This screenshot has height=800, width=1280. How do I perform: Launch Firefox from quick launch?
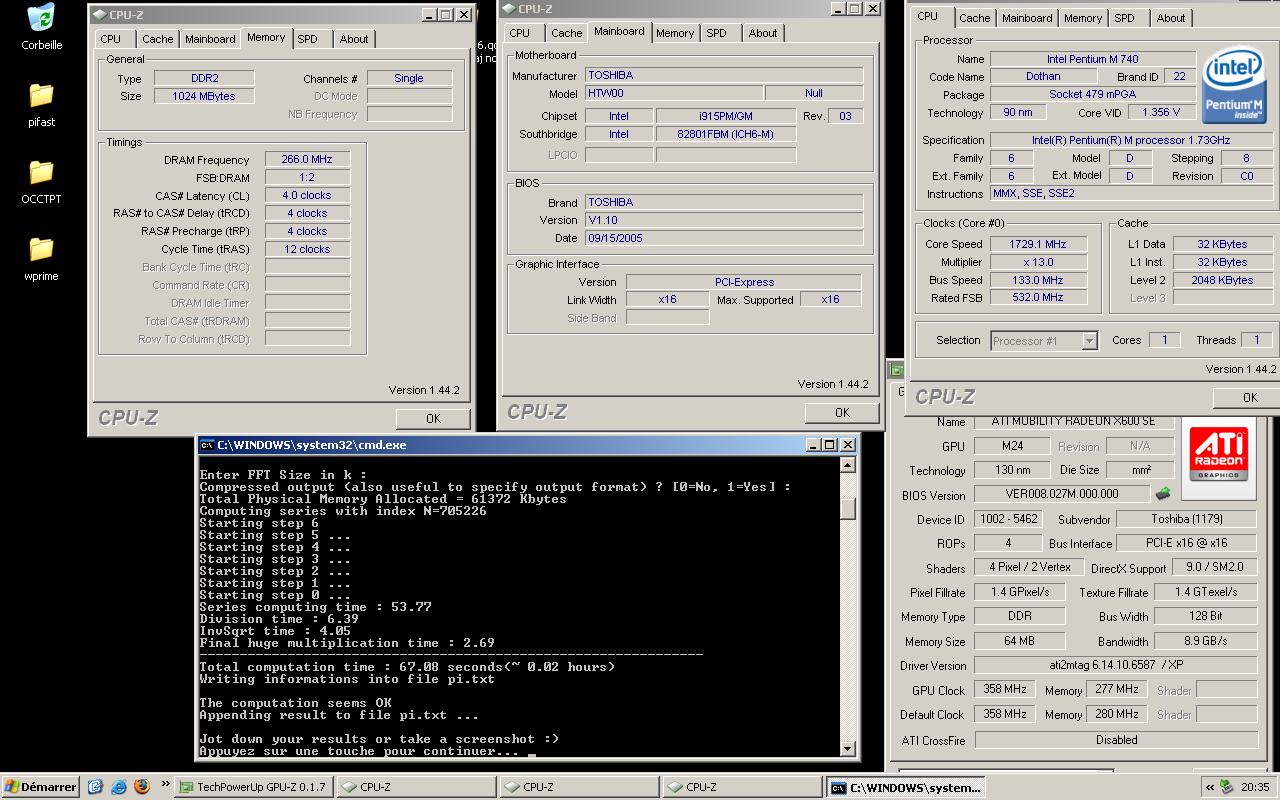pyautogui.click(x=142, y=787)
